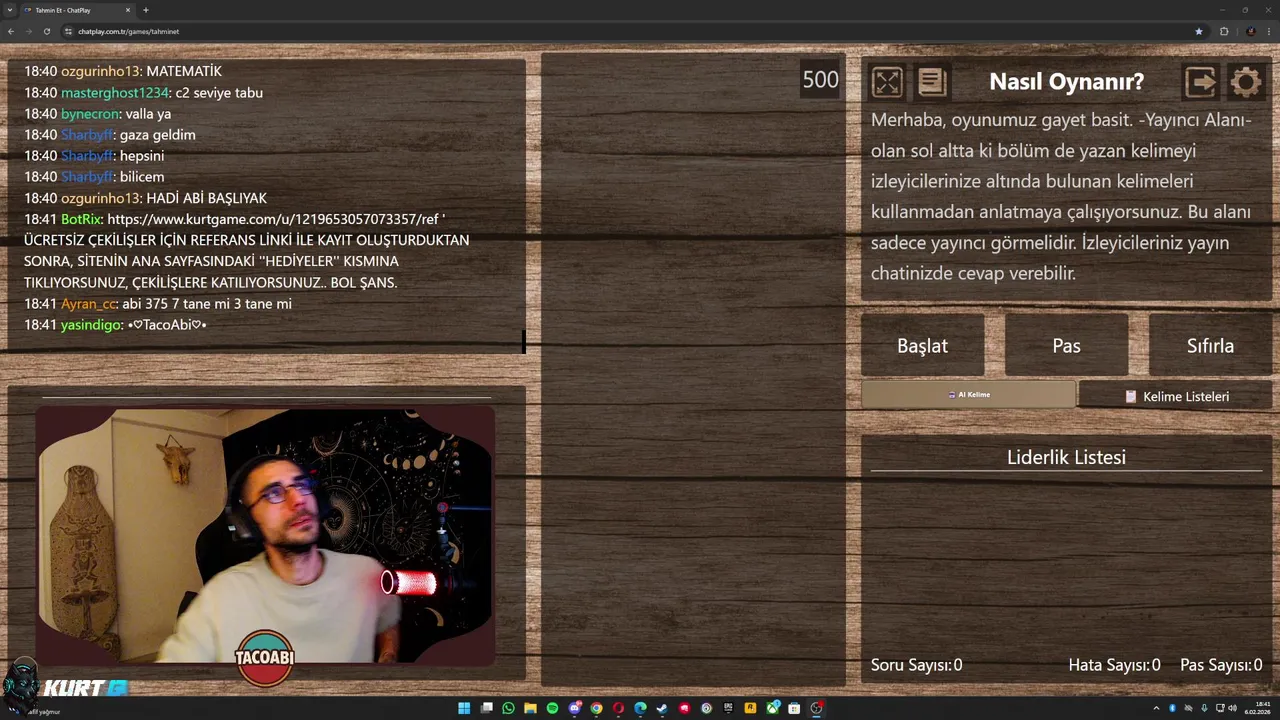Open Xbox app from the taskbar
The height and width of the screenshot is (720, 1280).
click(x=772, y=708)
